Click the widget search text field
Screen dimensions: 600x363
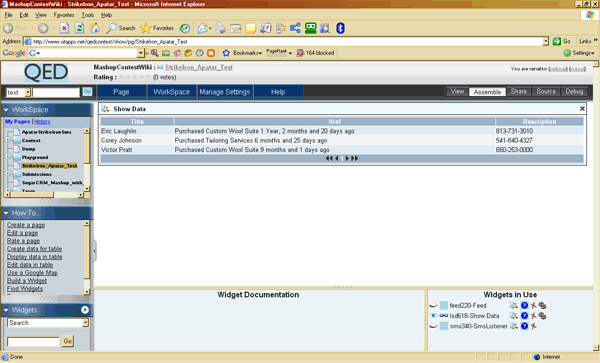[33, 342]
